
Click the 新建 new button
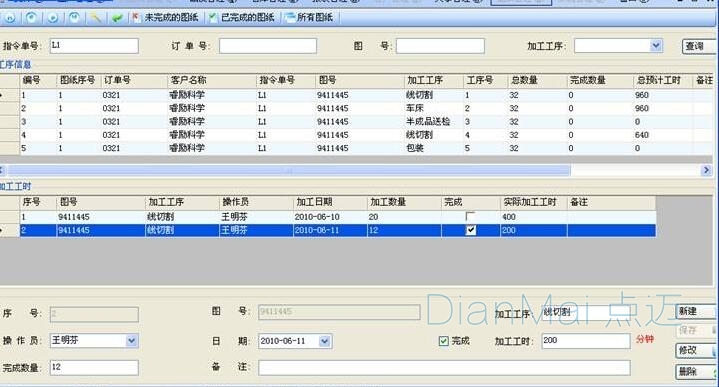pos(696,311)
